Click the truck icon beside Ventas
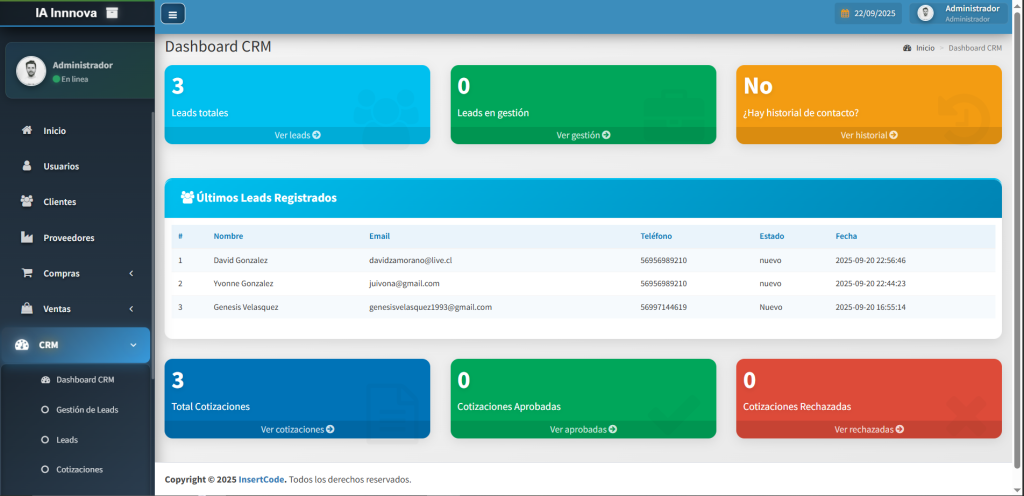 pos(27,309)
